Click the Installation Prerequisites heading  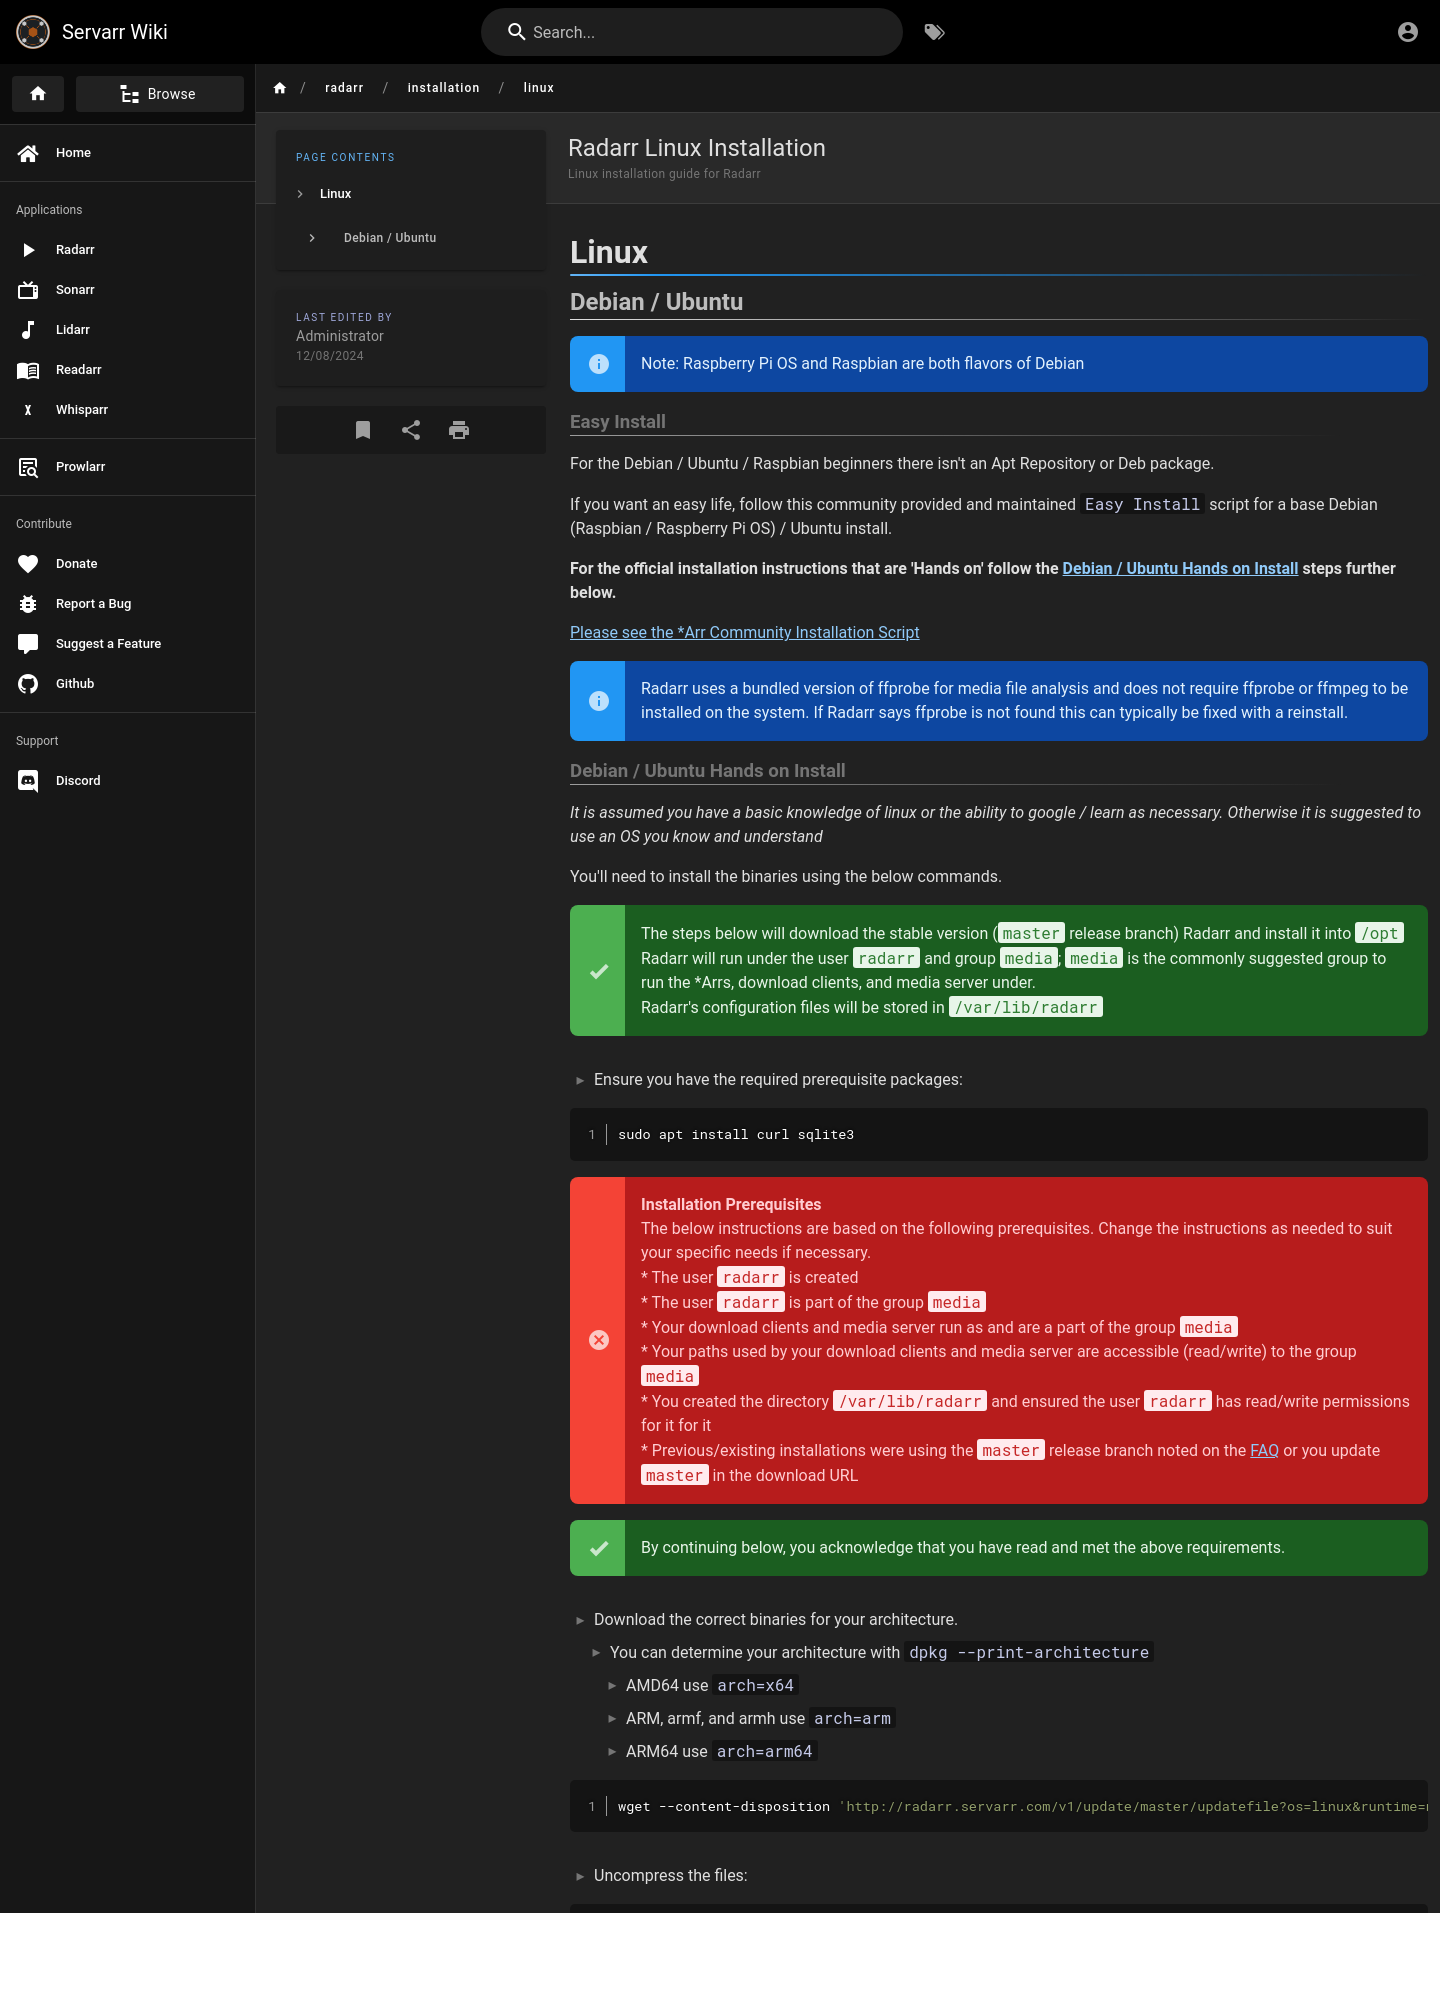(731, 1204)
